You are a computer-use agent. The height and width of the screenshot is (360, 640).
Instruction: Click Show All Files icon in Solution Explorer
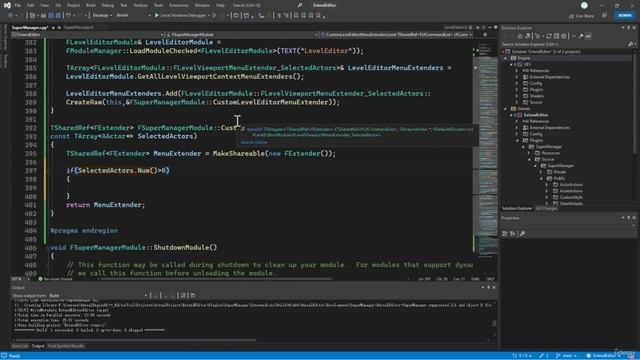pyautogui.click(x=564, y=36)
